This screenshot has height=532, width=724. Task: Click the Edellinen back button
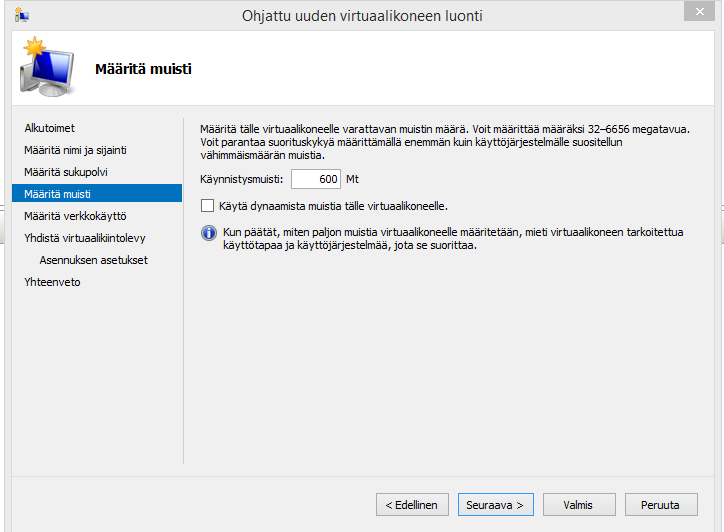tap(412, 505)
